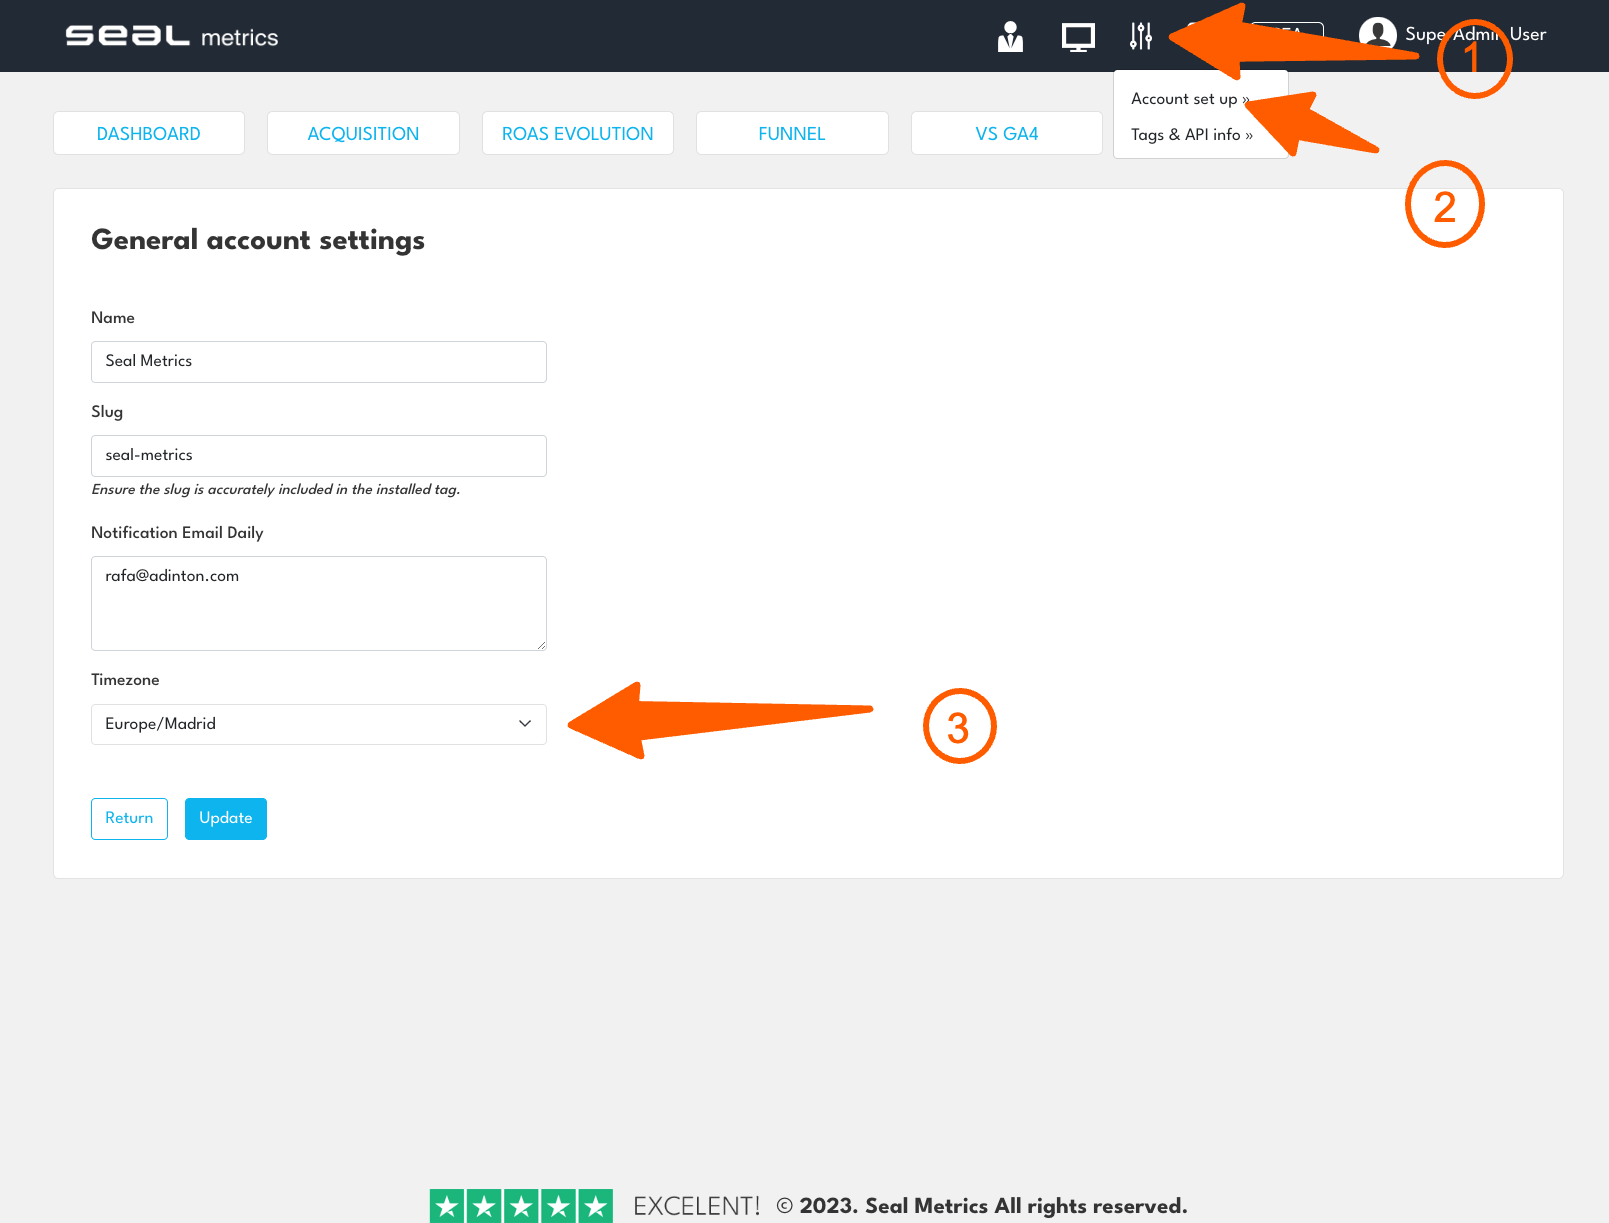This screenshot has height=1223, width=1609.
Task: Focus the Name field containing Seal Metrics
Action: 318,362
